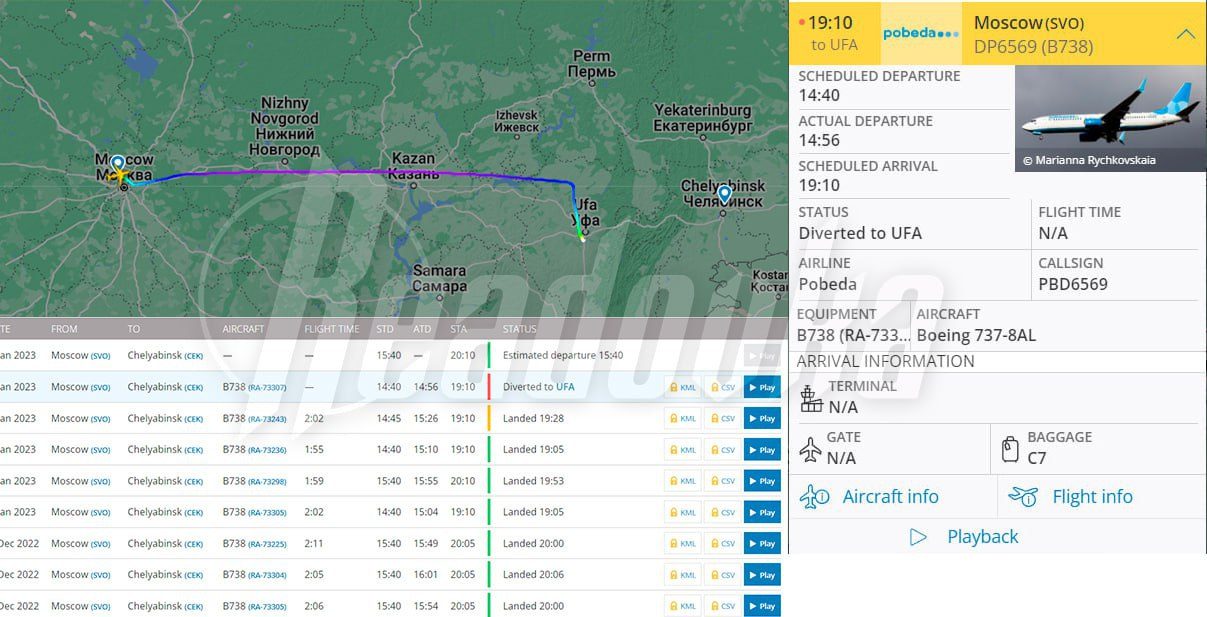Download KML for the RA-73243 flight

[x=682, y=418]
